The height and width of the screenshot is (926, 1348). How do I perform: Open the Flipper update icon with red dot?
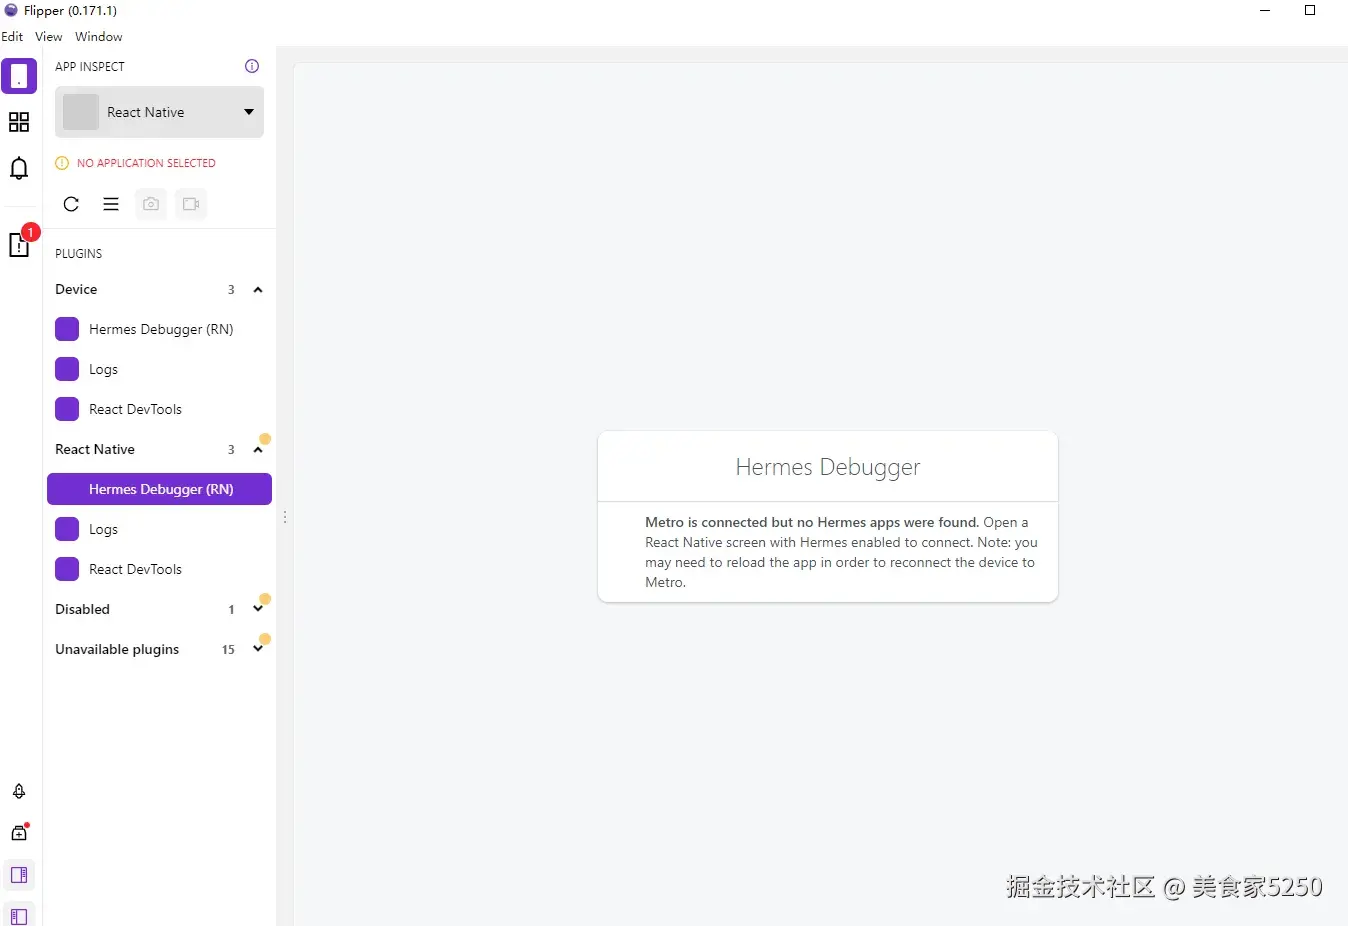pyautogui.click(x=19, y=832)
